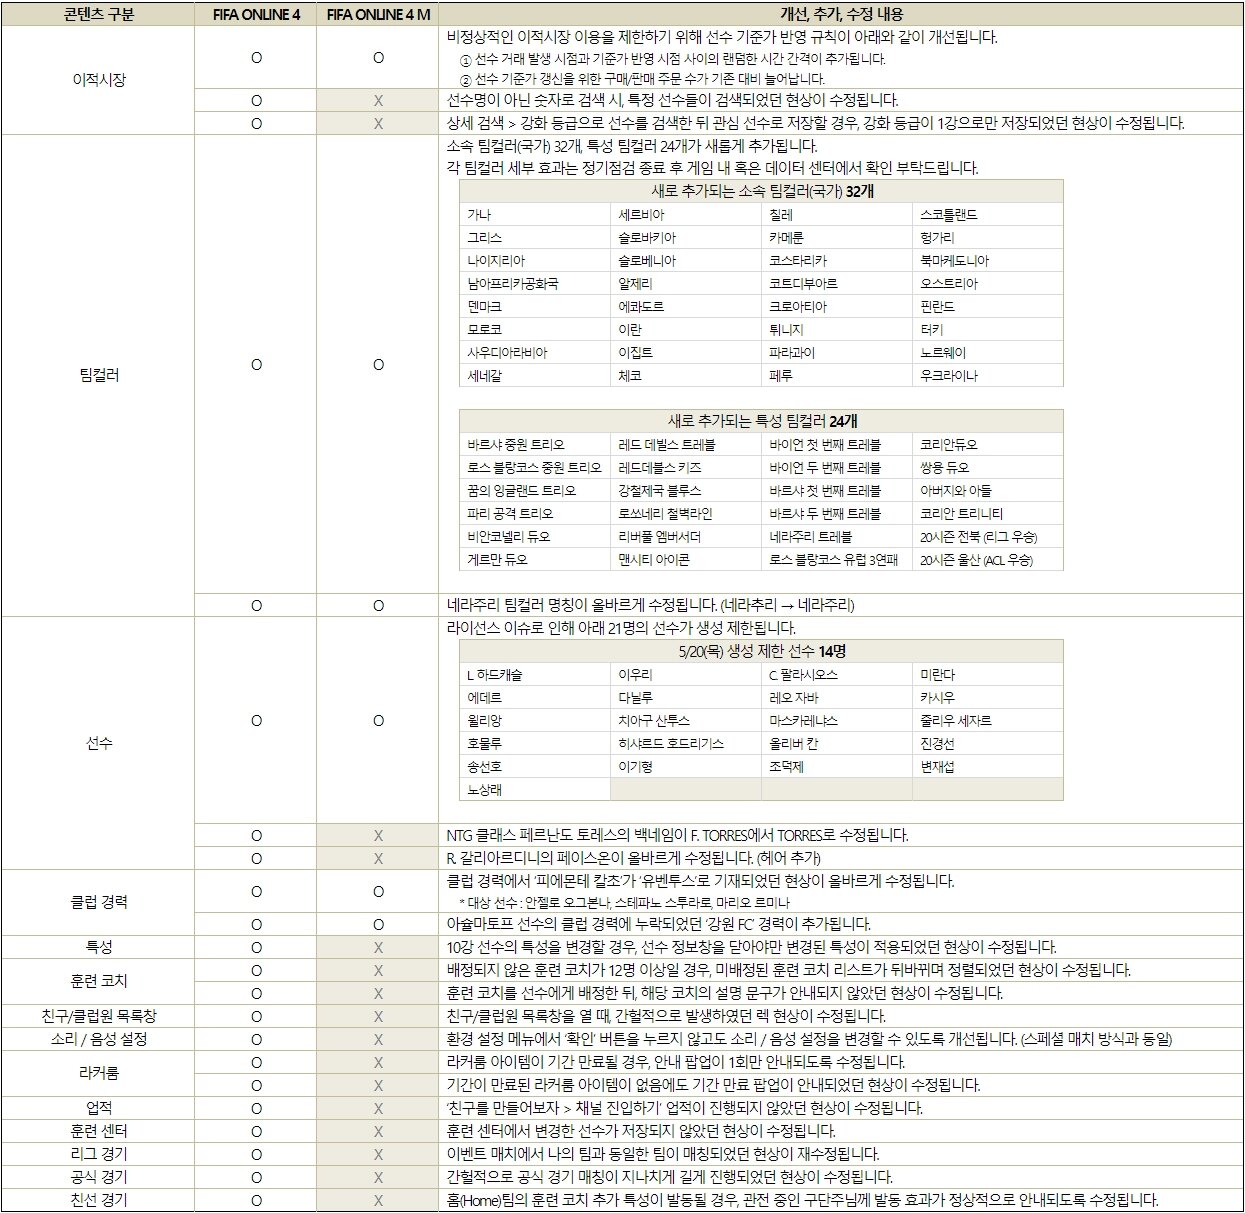Click the '업적' category cell
The width and height of the screenshot is (1245, 1213).
(x=99, y=1108)
